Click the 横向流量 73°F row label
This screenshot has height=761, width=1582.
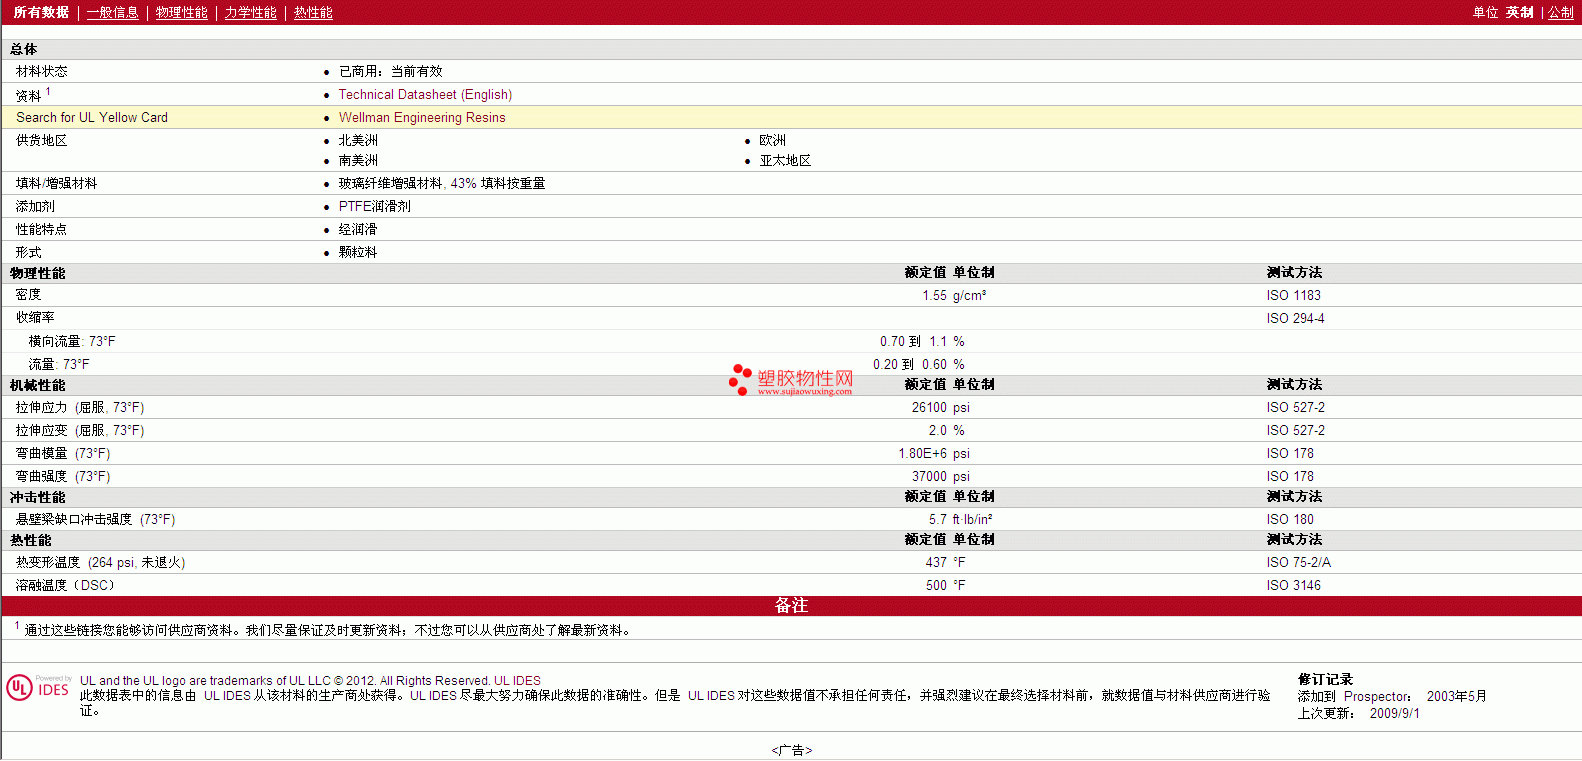coord(72,341)
